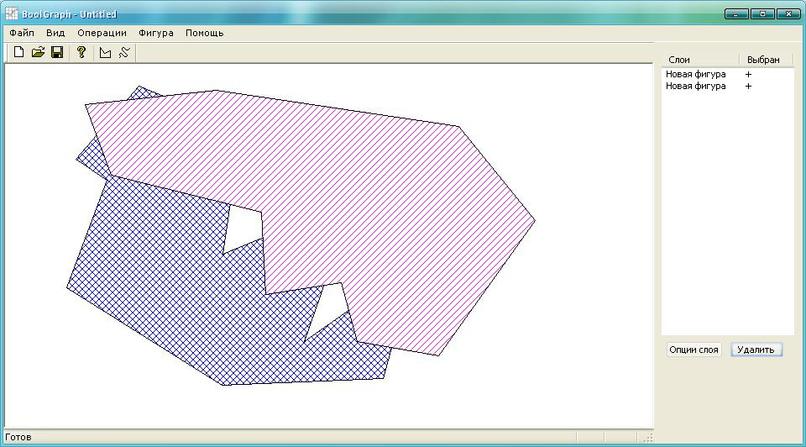Click the BoolGraph application icon in the title bar
The height and width of the screenshot is (447, 806).
point(11,13)
